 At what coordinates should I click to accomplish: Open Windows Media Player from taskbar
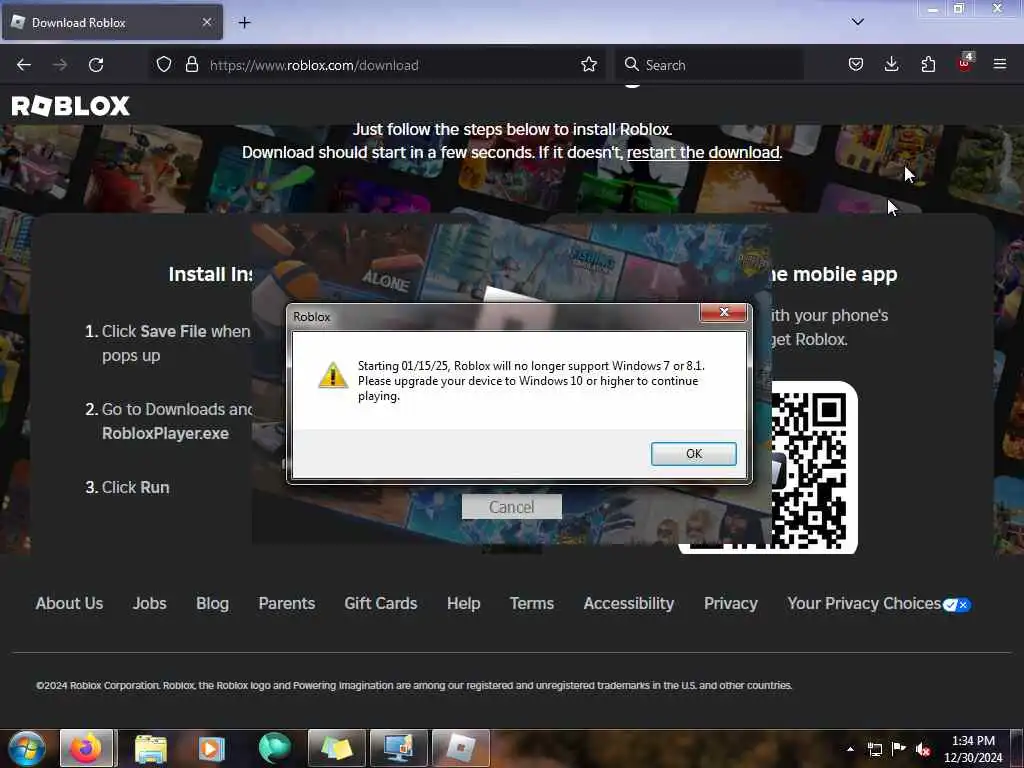coord(212,748)
